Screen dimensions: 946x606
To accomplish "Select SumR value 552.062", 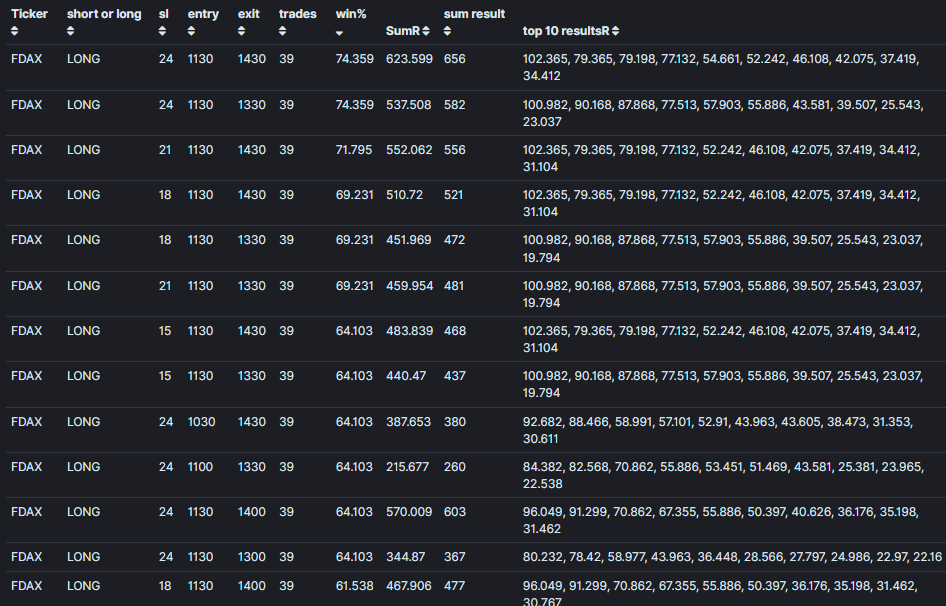I will 409,150.
